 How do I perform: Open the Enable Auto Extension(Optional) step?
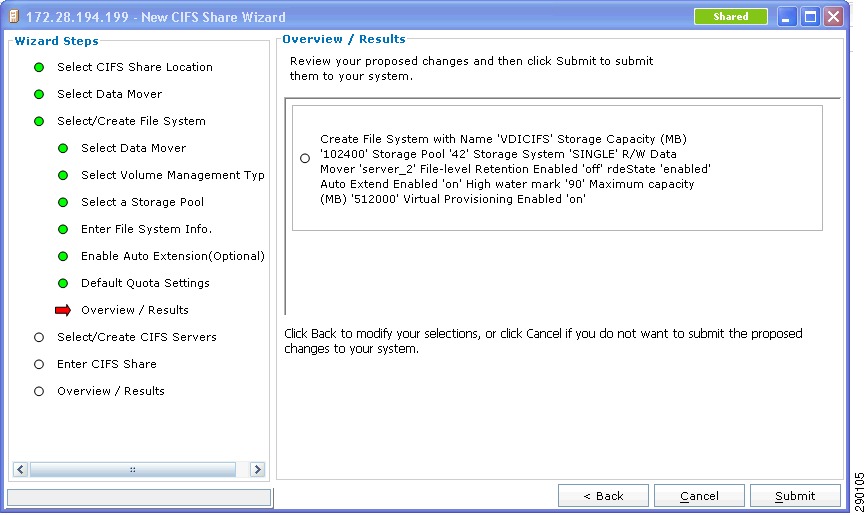(x=173, y=256)
